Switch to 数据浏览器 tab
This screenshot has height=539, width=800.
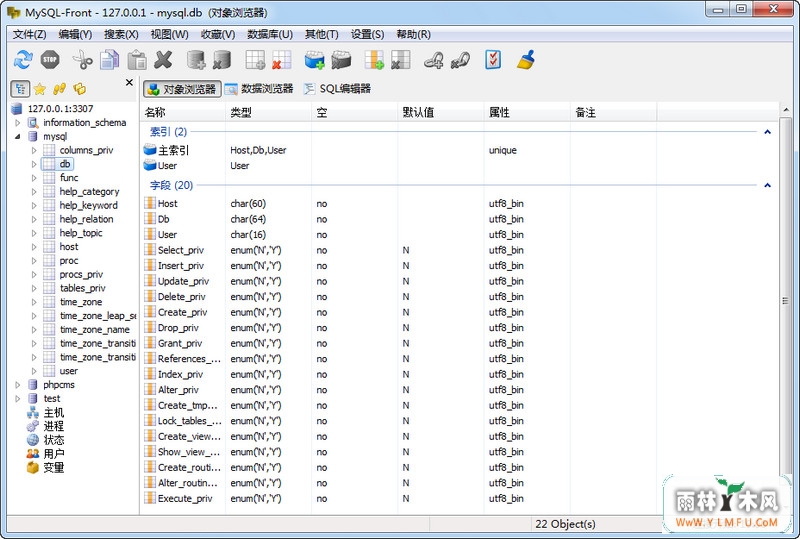tap(259, 89)
